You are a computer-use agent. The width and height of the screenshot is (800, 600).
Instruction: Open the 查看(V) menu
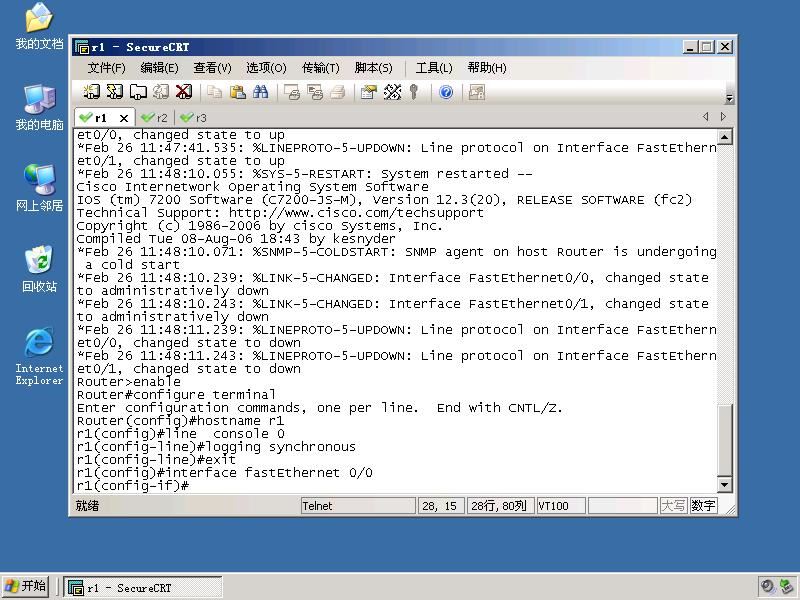pyautogui.click(x=212, y=68)
